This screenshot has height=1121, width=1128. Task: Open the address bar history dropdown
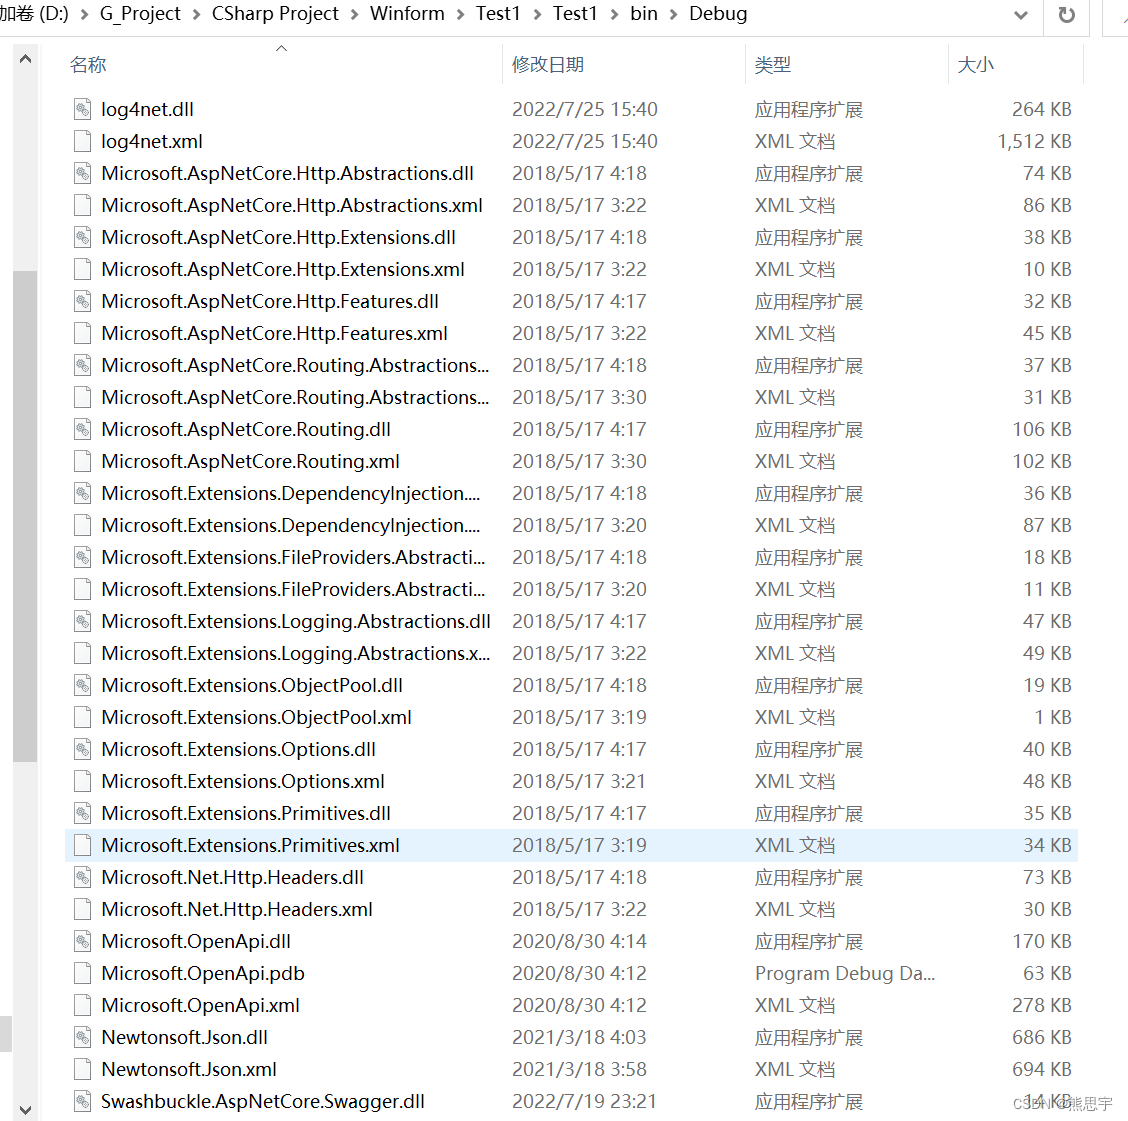point(1021,15)
